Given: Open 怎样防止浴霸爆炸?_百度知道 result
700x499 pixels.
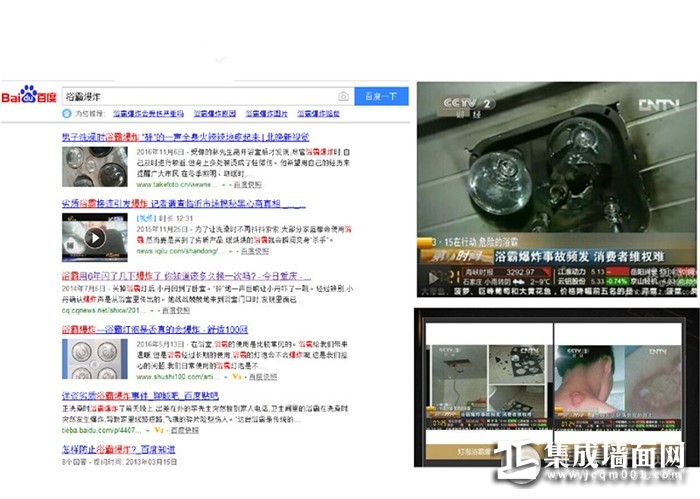Looking at the screenshot, I should [118, 449].
